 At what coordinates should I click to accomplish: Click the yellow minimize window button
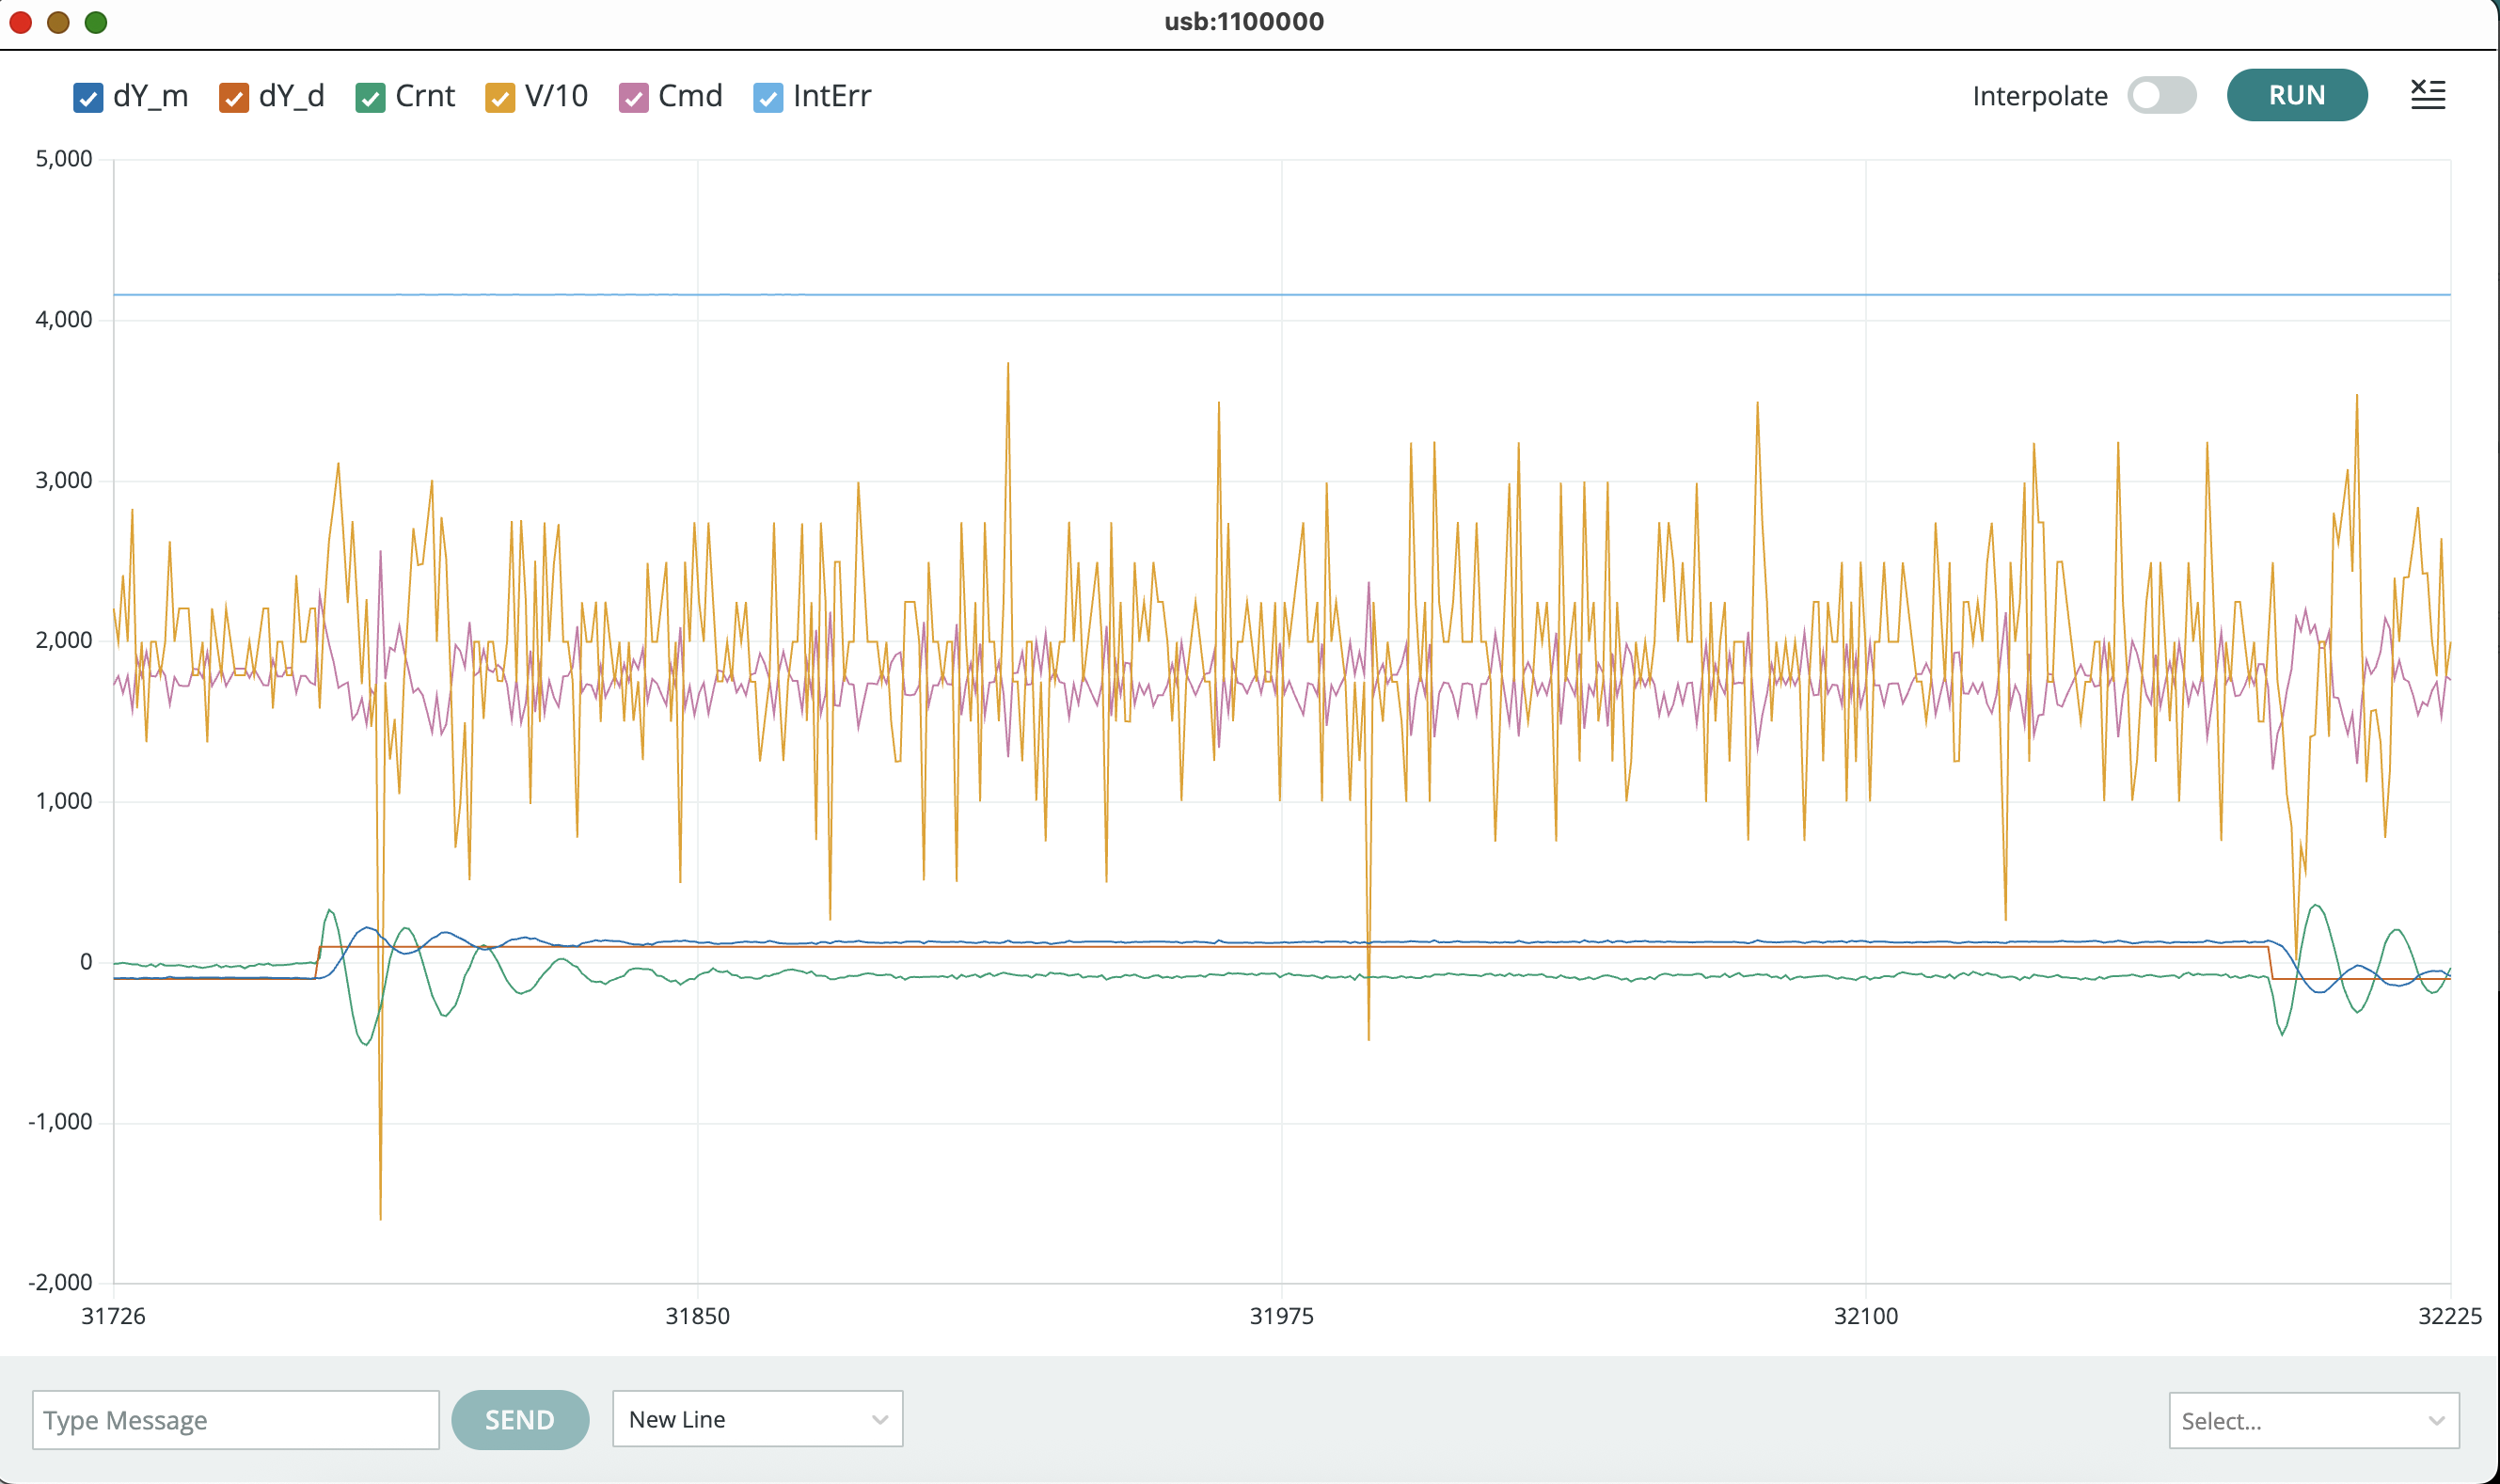58,22
